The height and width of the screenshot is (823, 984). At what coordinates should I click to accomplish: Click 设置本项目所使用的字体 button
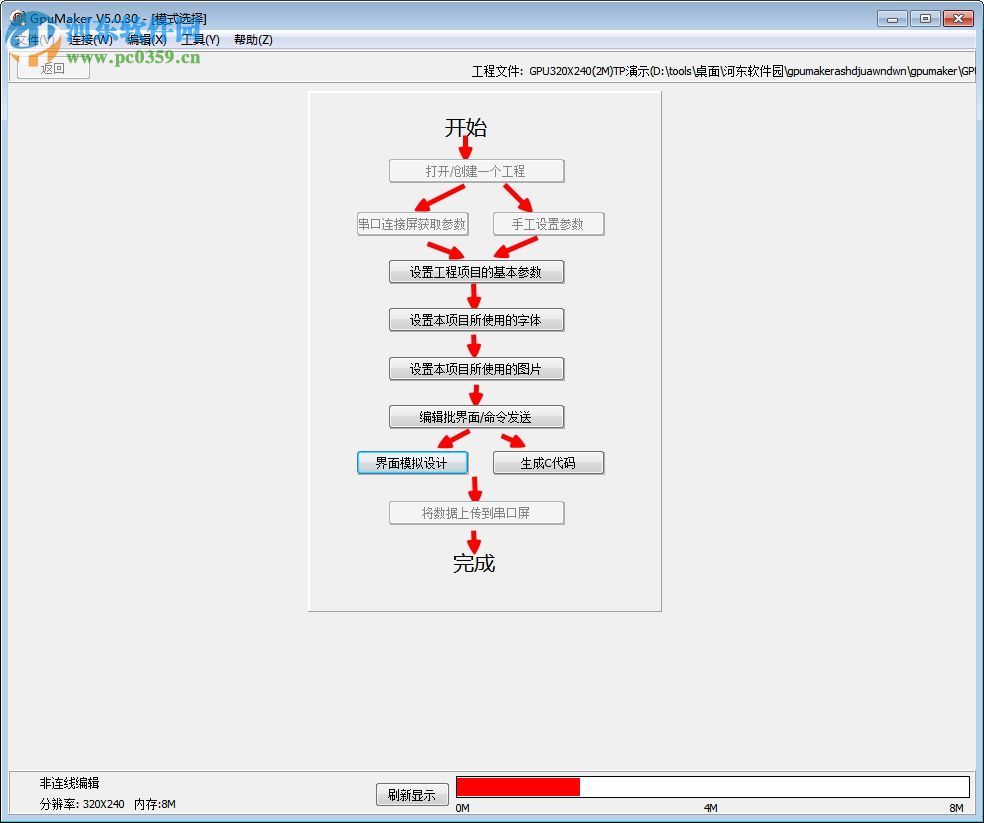[476, 319]
